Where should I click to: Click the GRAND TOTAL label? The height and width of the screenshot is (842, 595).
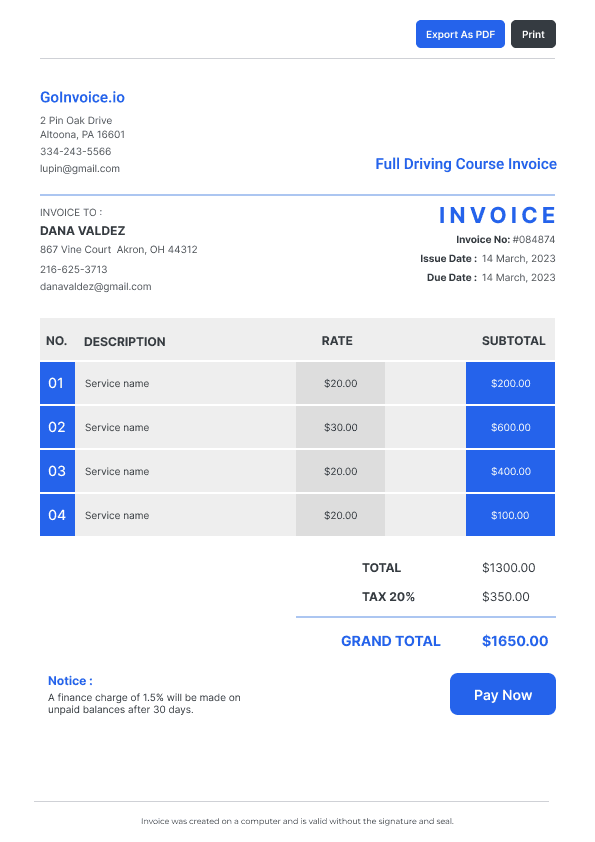(x=391, y=641)
